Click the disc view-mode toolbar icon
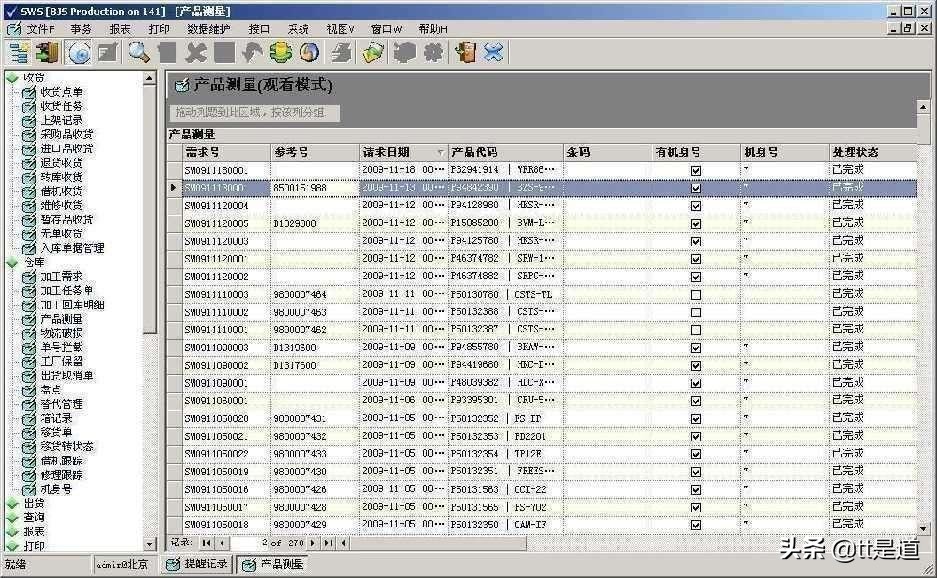 [78, 53]
